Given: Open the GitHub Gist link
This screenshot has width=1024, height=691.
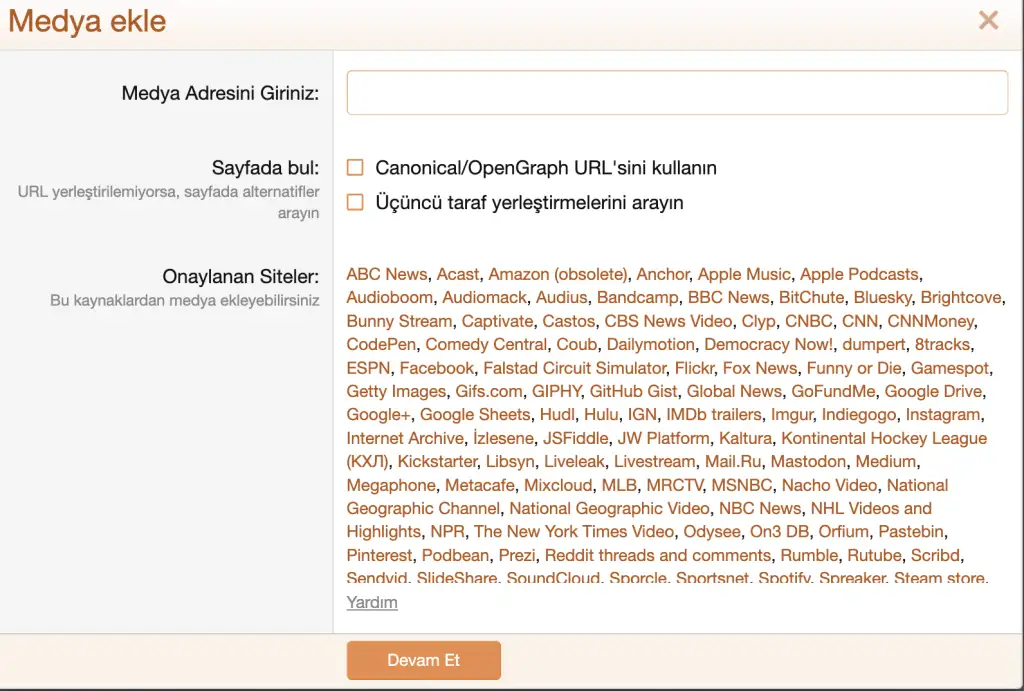Looking at the screenshot, I should coord(633,391).
